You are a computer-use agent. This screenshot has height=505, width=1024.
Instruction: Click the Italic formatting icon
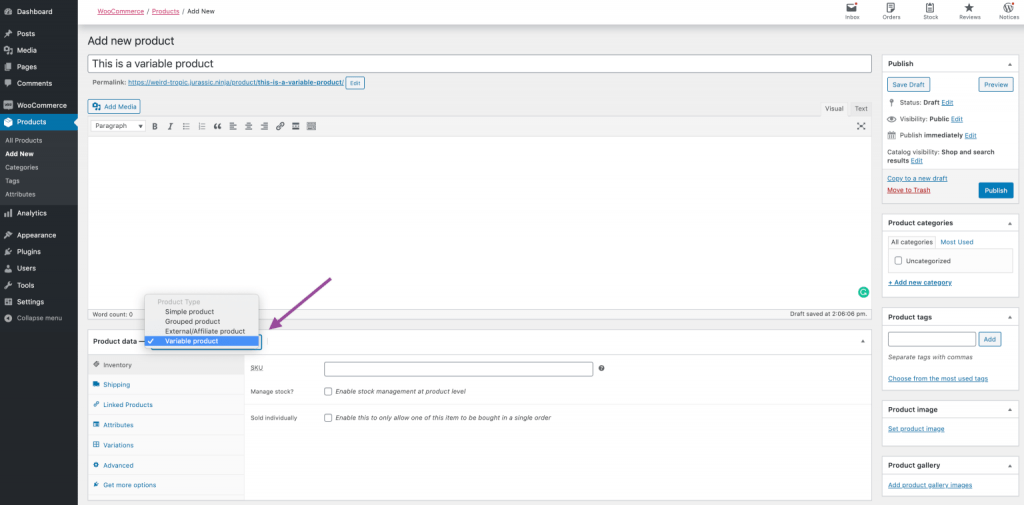coord(171,126)
